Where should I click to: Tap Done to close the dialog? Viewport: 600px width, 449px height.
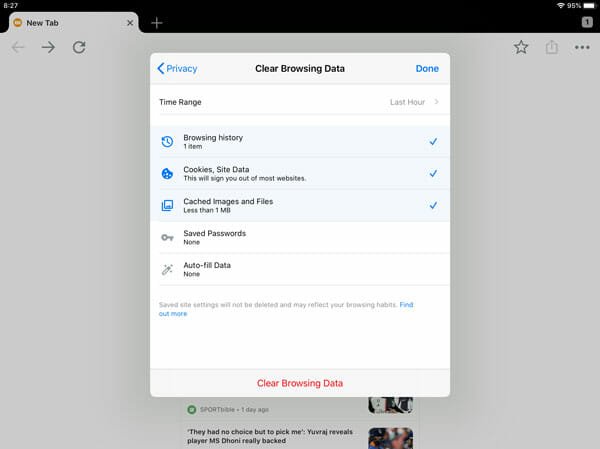tap(426, 69)
